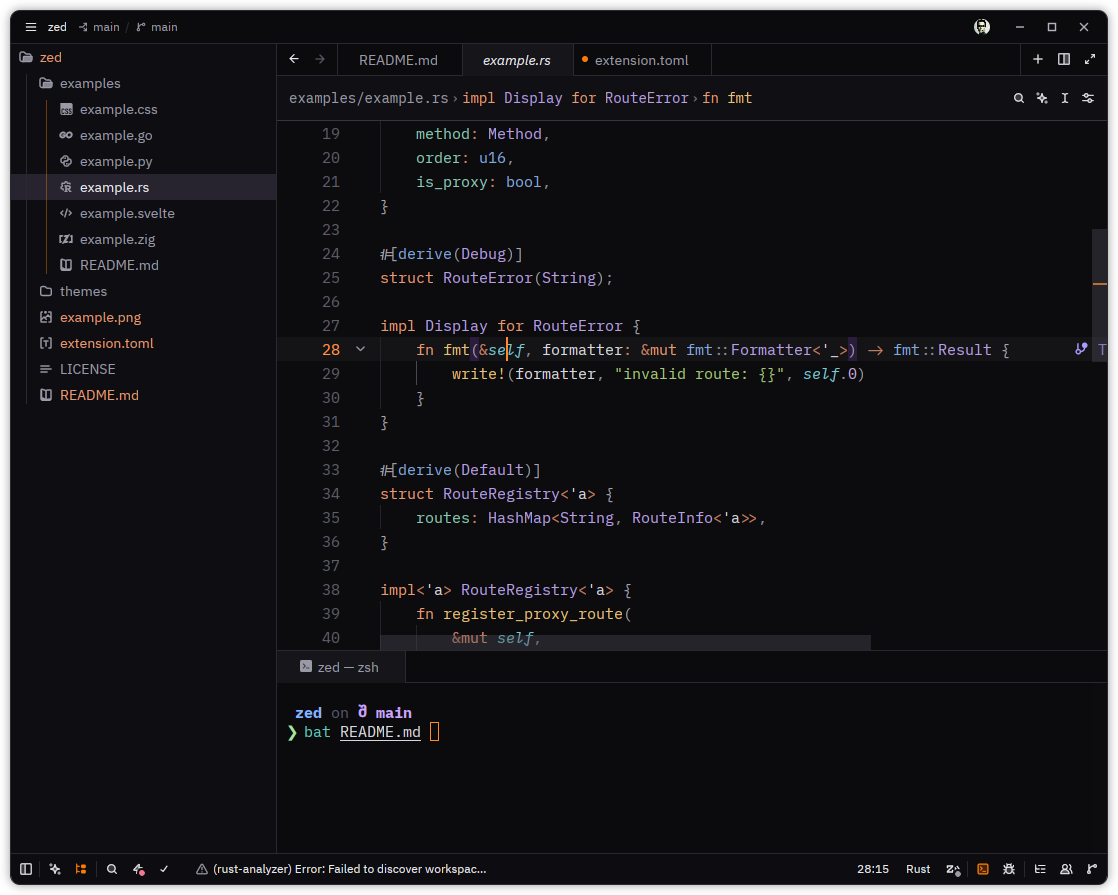1118x895 pixels.
Task: Click line number 34 in the gutter
Action: 331,493
